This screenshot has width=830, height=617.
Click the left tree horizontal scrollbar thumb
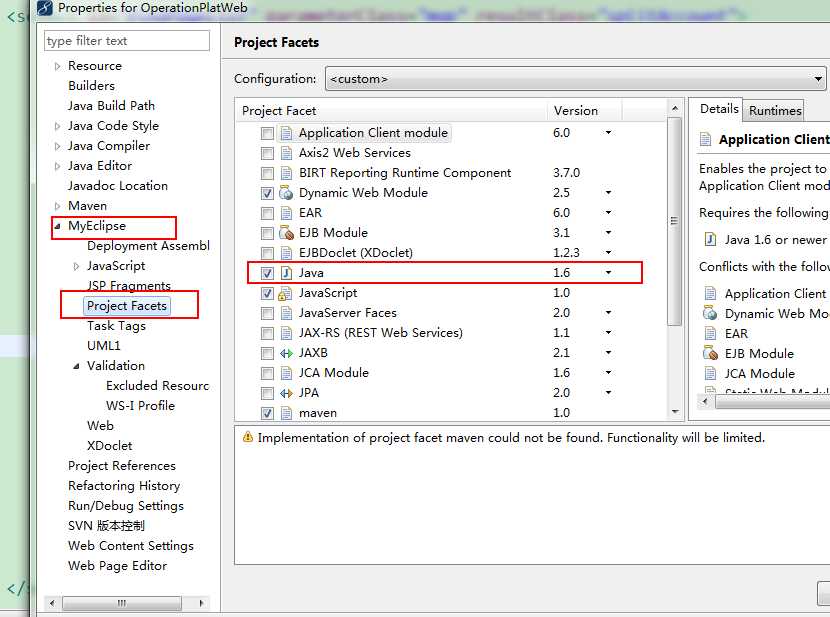point(122,603)
